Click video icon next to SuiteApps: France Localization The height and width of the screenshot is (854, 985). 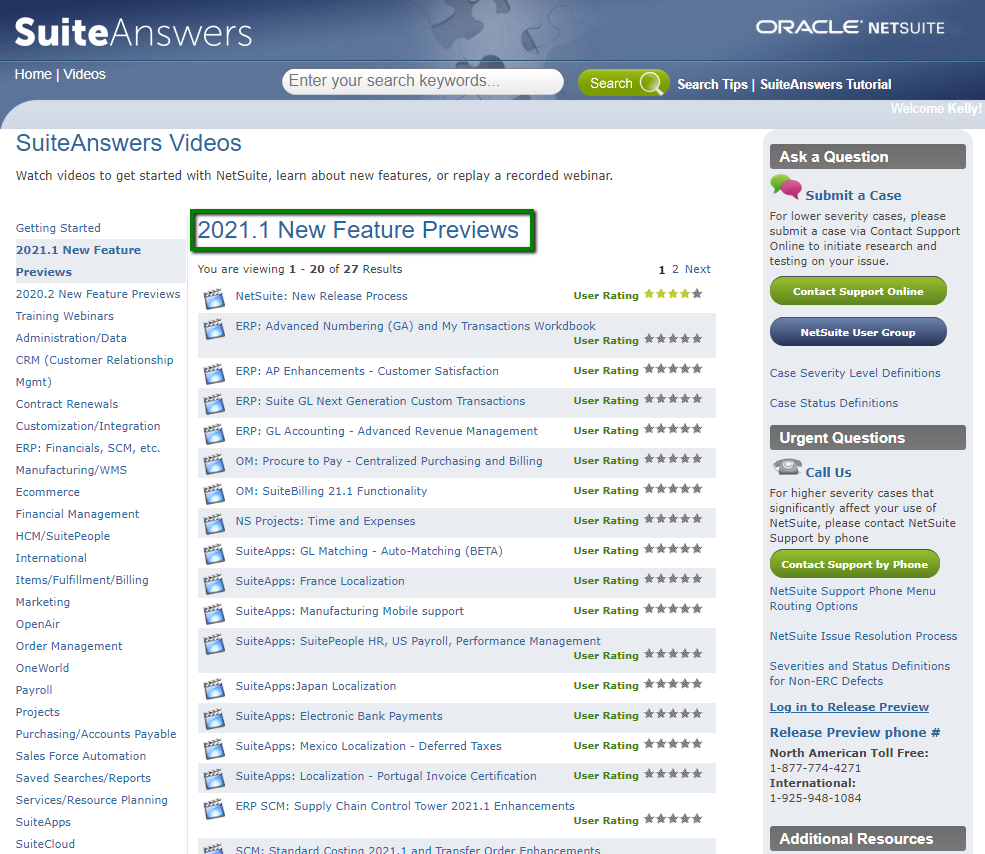213,583
